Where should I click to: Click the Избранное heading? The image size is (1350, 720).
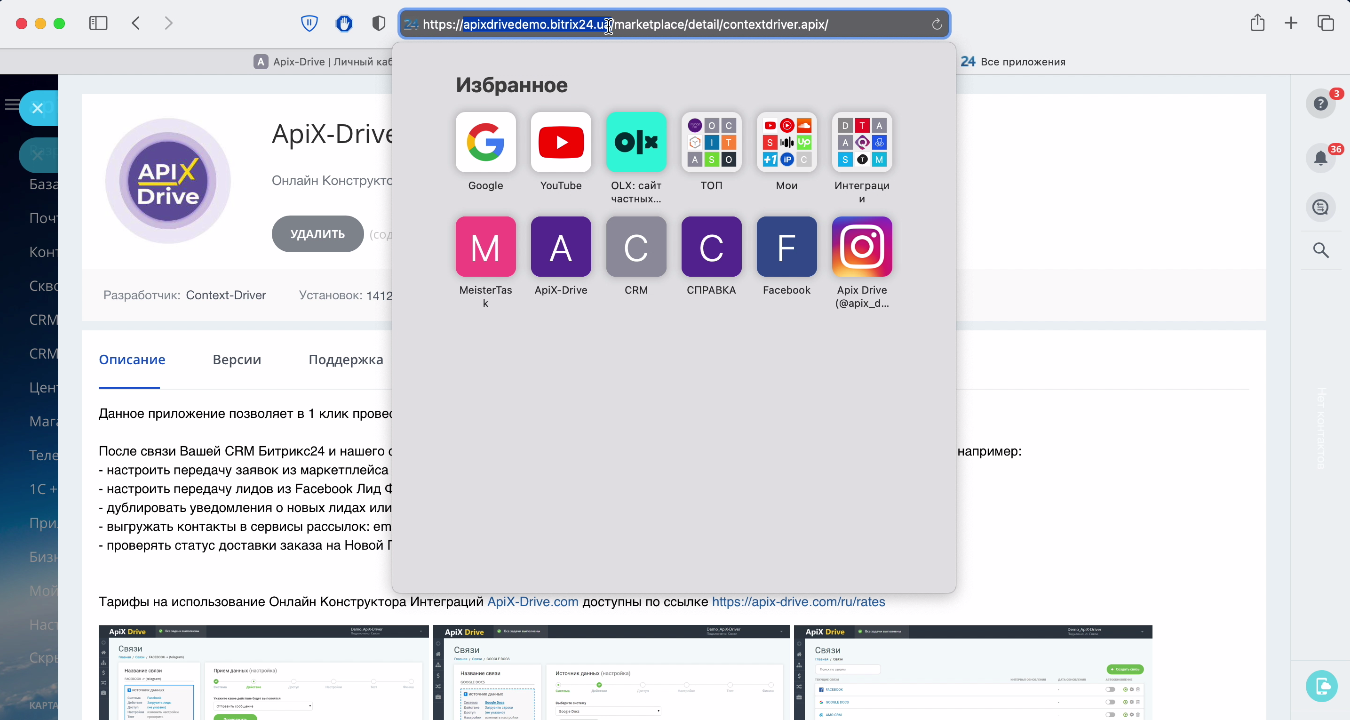(512, 85)
